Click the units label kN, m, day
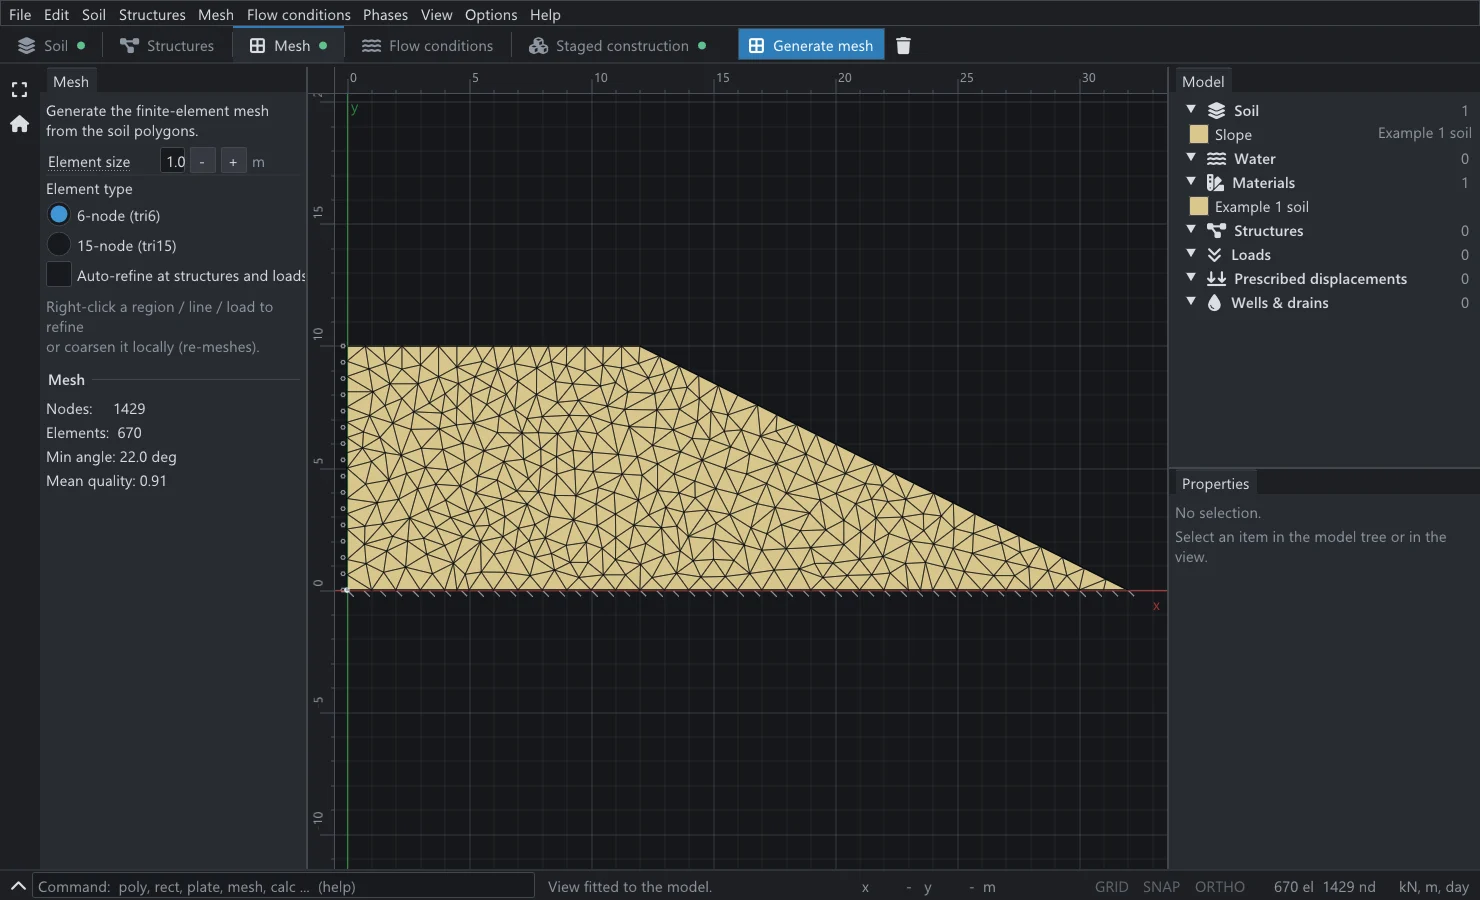1480x900 pixels. pos(1433,887)
